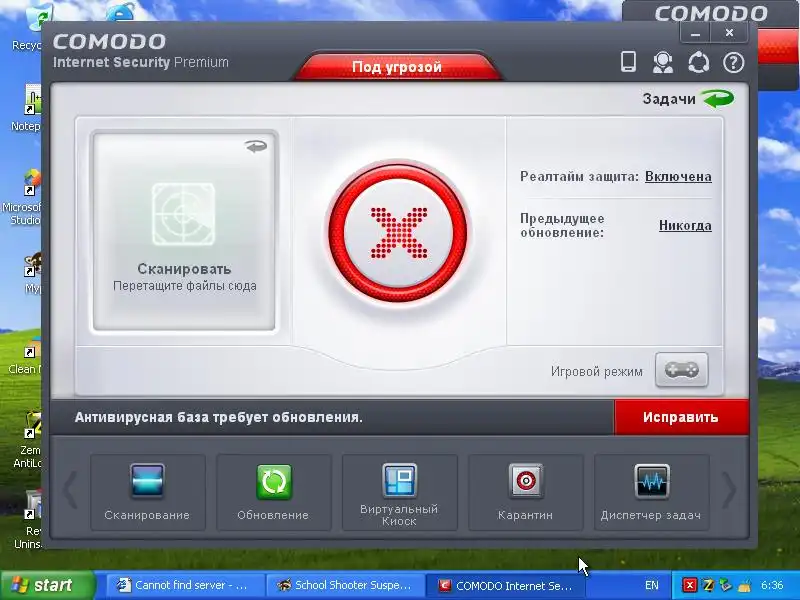Flip the scan tile using its corner arrow

pyautogui.click(x=256, y=146)
